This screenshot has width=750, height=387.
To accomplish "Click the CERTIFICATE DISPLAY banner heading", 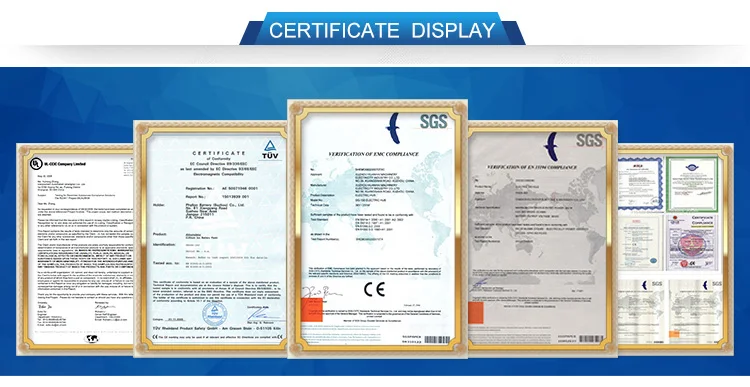I will click(x=382, y=30).
